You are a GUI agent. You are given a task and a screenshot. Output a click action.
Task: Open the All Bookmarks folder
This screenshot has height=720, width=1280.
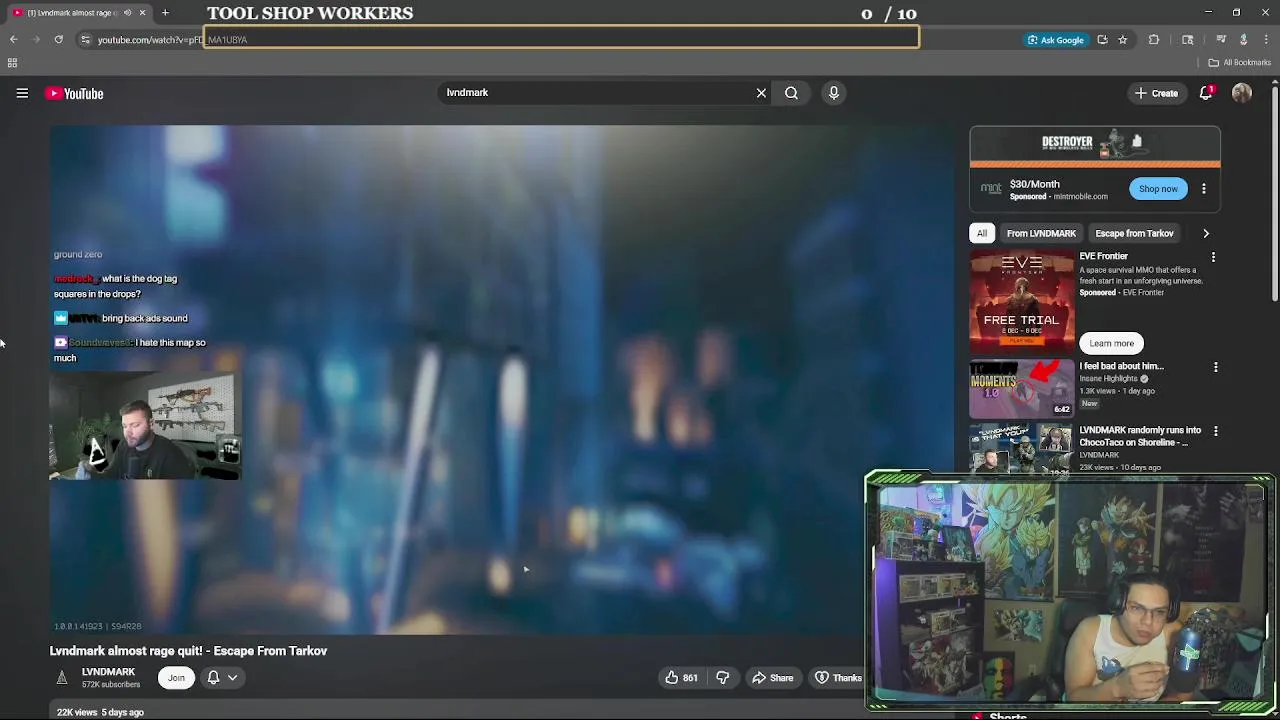(x=1239, y=62)
